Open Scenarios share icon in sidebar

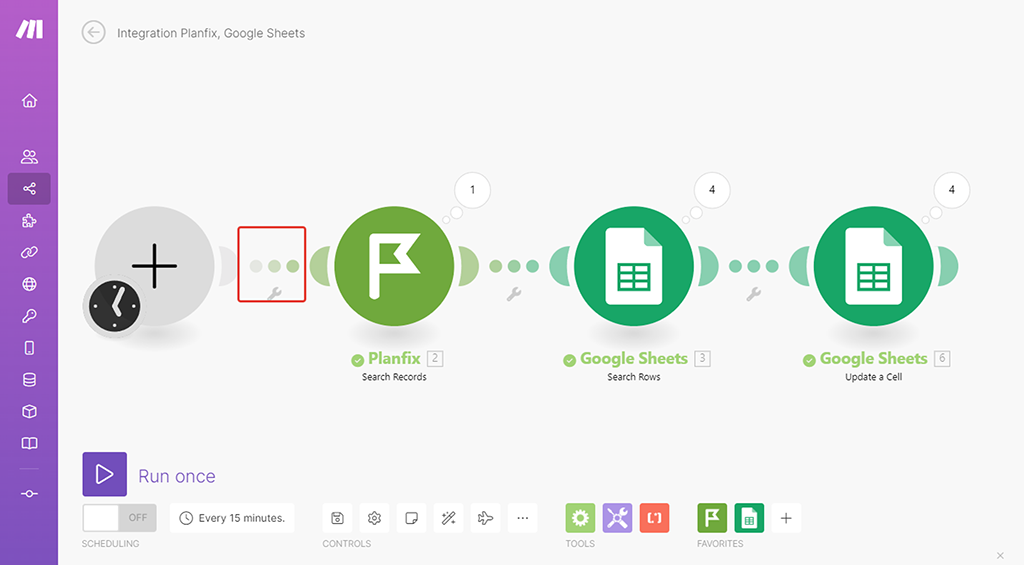(29, 189)
